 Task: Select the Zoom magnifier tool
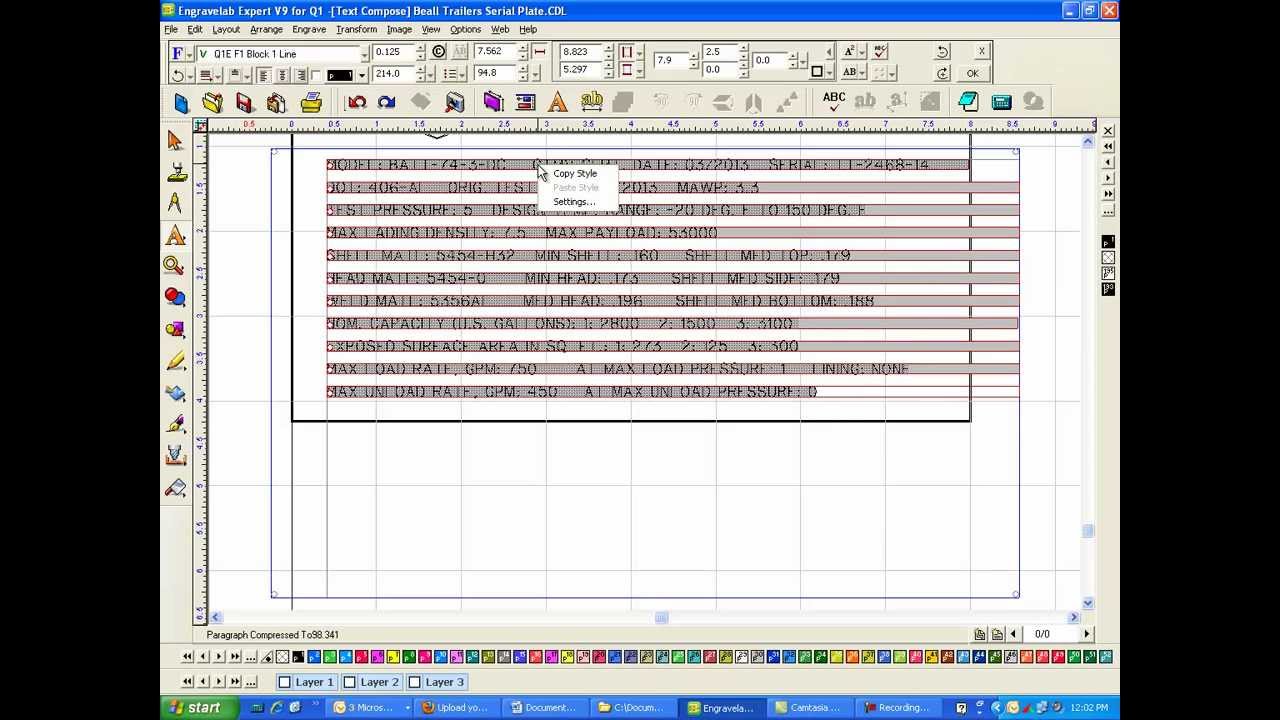click(x=175, y=266)
